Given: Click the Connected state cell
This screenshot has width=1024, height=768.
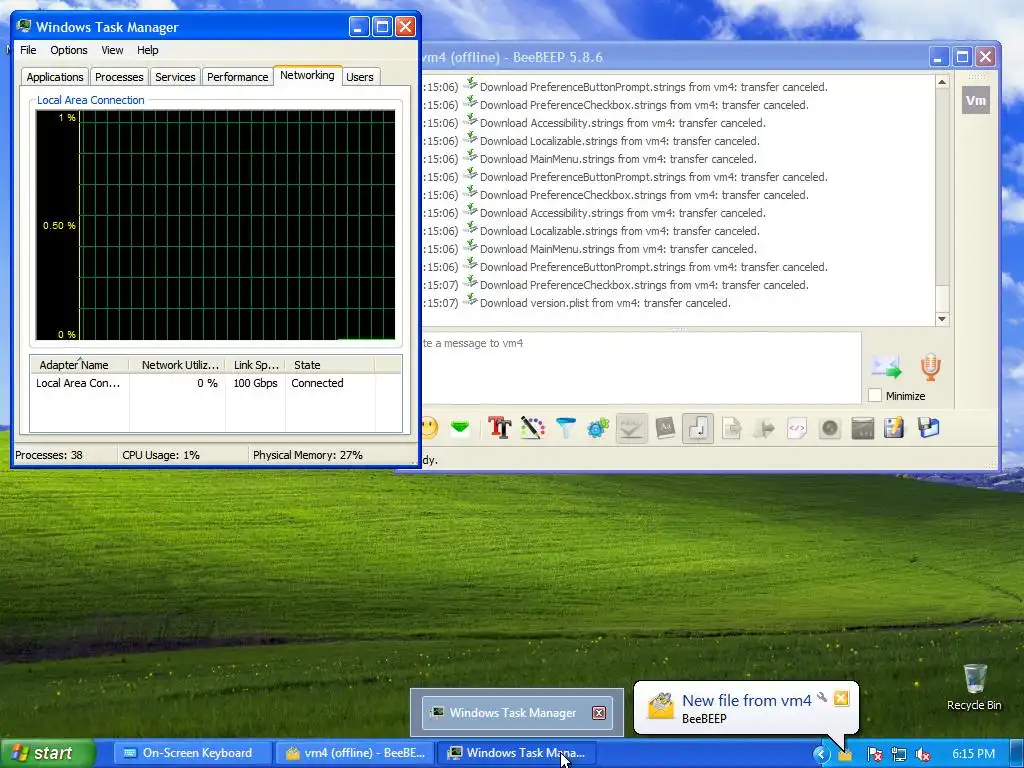Looking at the screenshot, I should click(x=317, y=383).
